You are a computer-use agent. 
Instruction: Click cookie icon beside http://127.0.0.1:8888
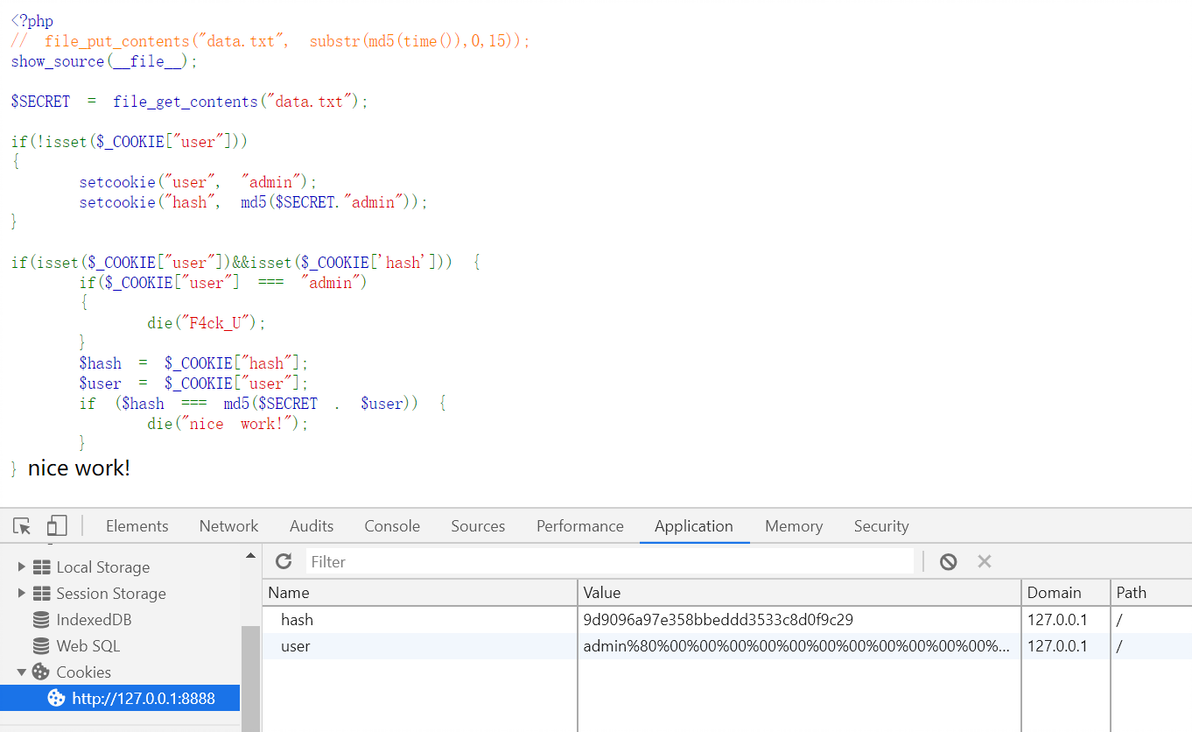coord(56,698)
